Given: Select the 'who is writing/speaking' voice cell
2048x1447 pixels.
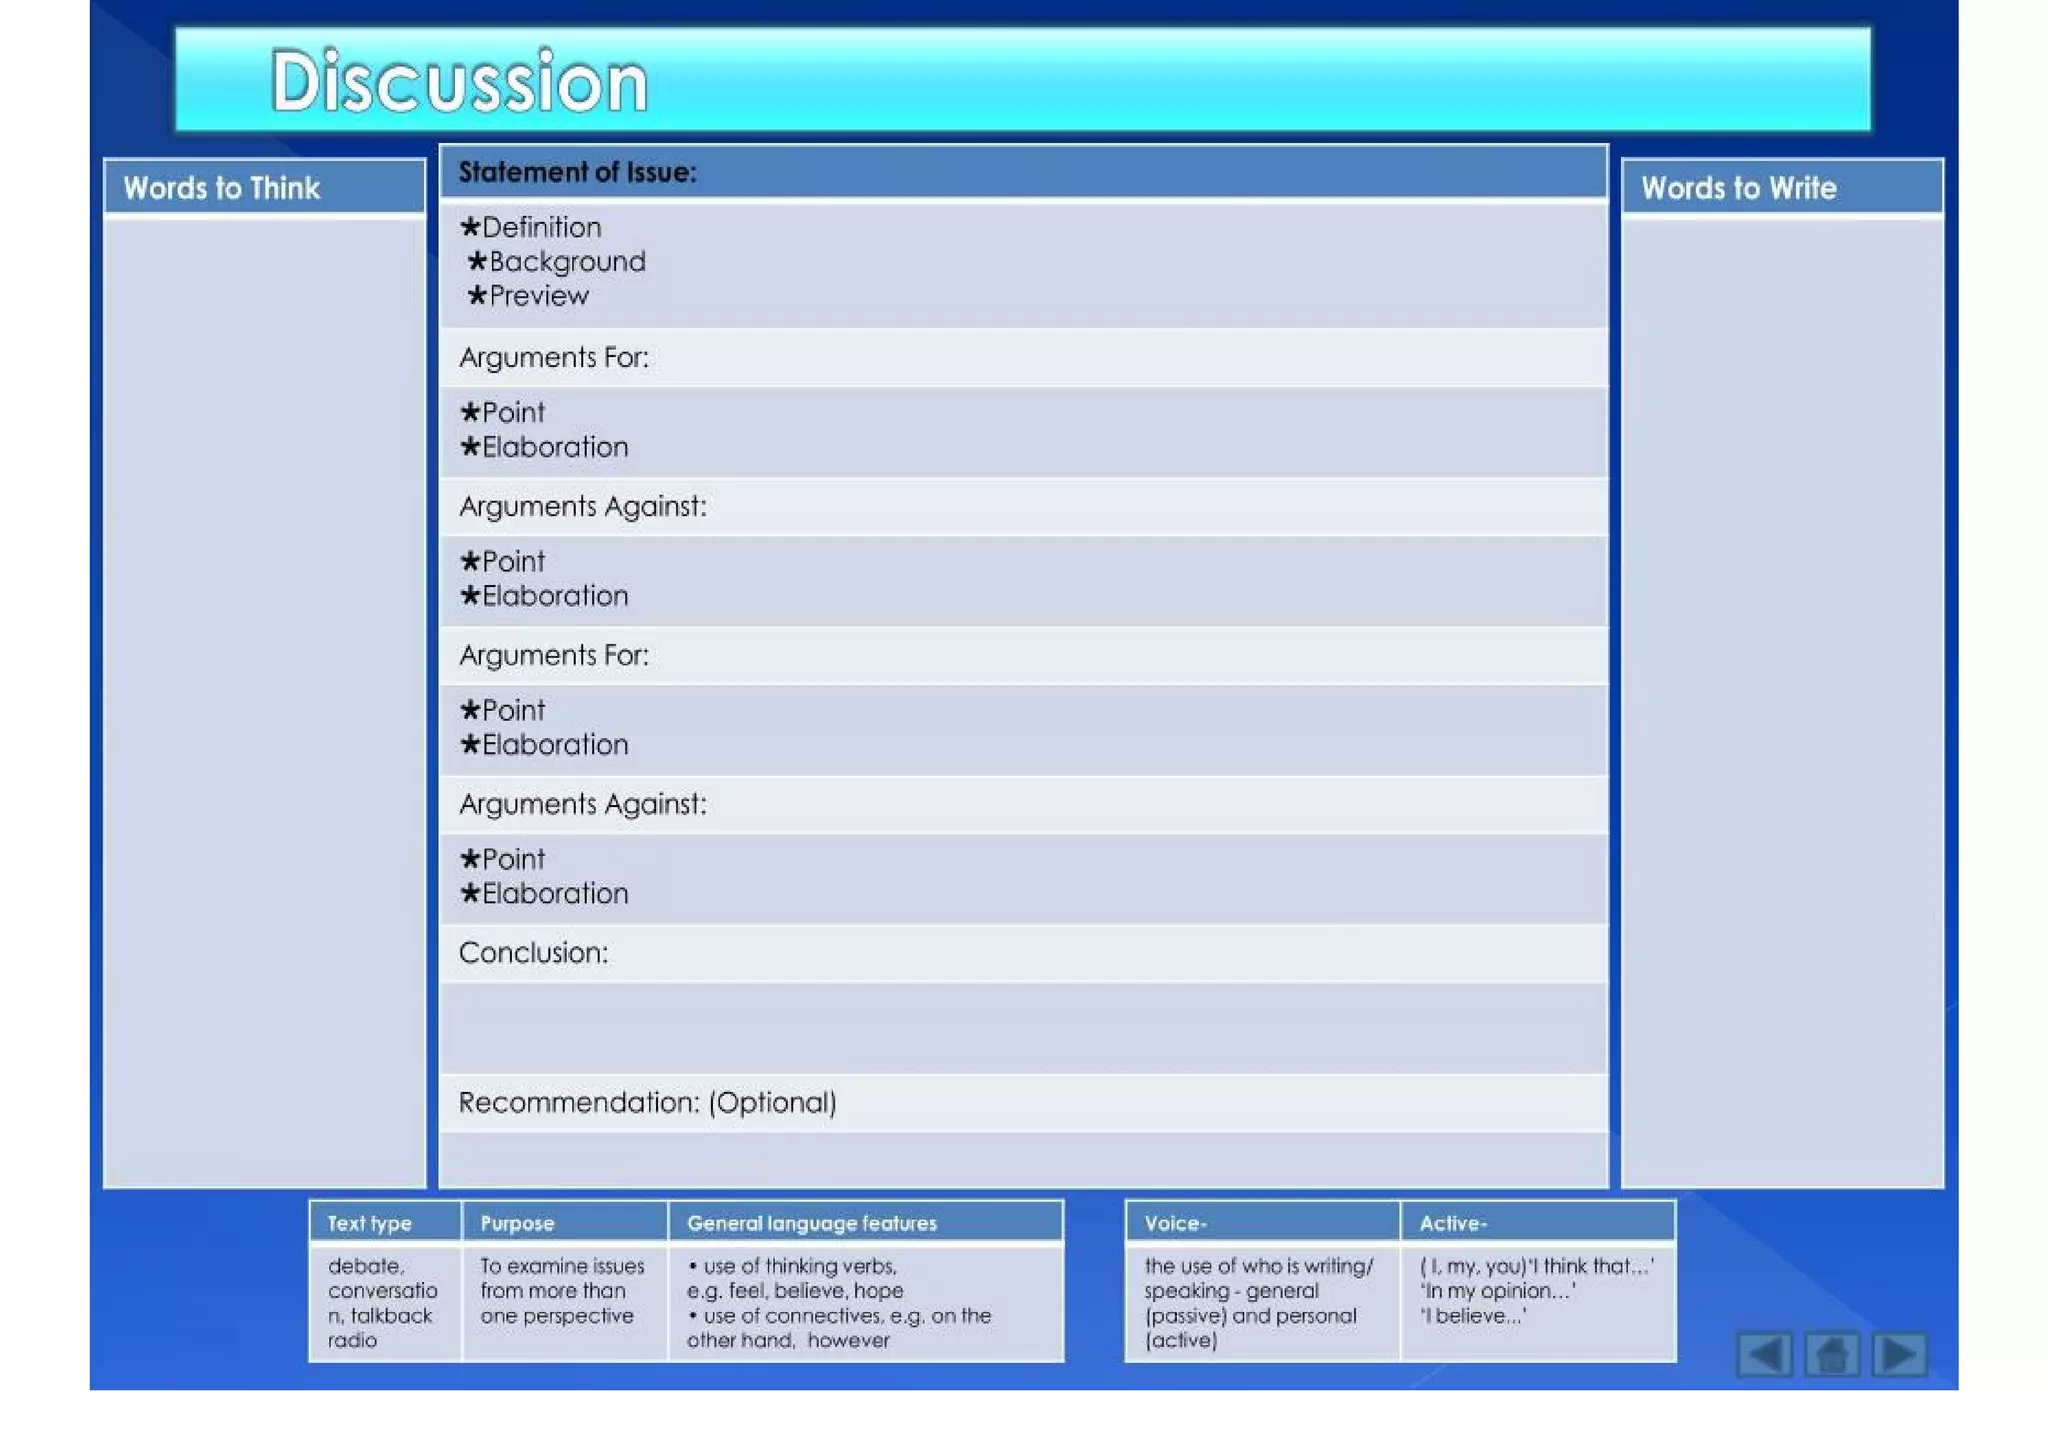Looking at the screenshot, I should 1262,1303.
